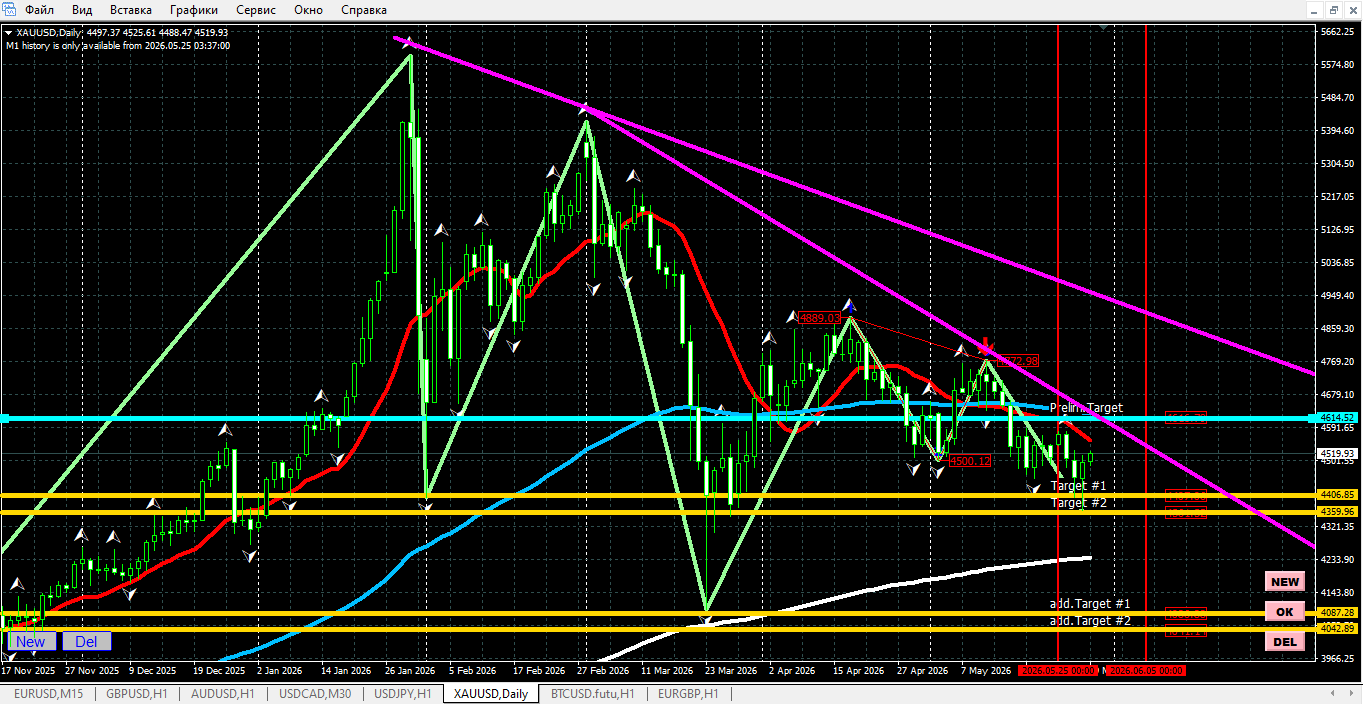Click the 4889.03 price label
Image resolution: width=1363 pixels, height=705 pixels.
(818, 317)
